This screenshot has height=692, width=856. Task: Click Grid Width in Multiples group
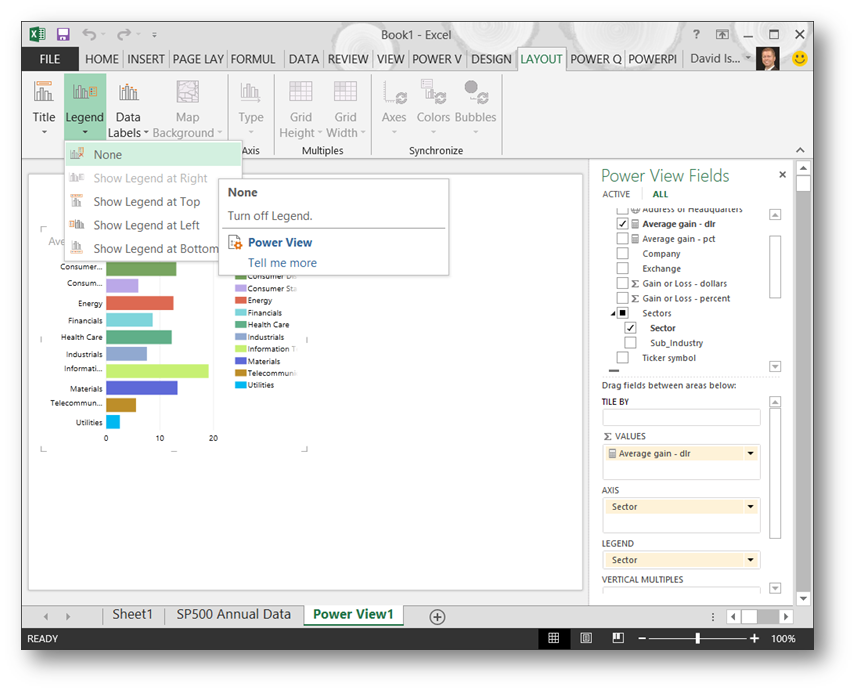(346, 108)
